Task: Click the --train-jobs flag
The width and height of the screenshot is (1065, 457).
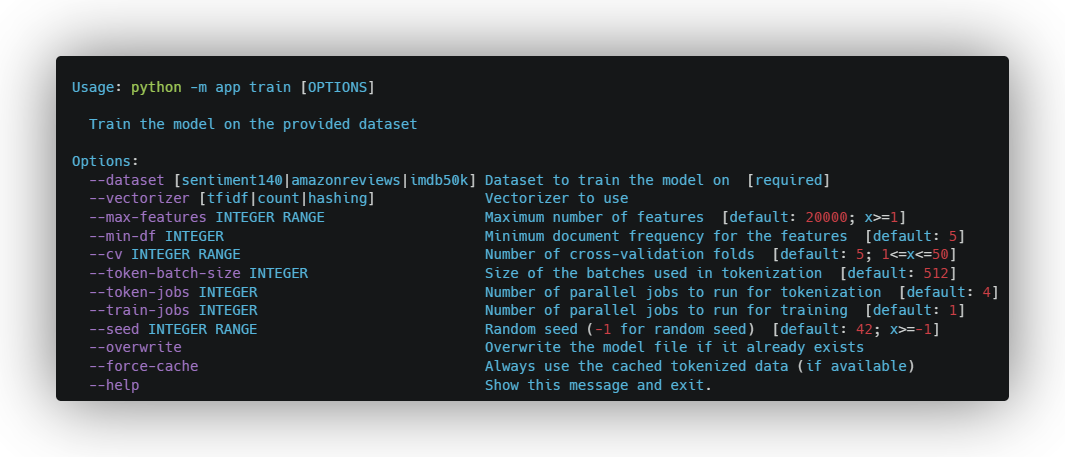Action: pos(139,310)
